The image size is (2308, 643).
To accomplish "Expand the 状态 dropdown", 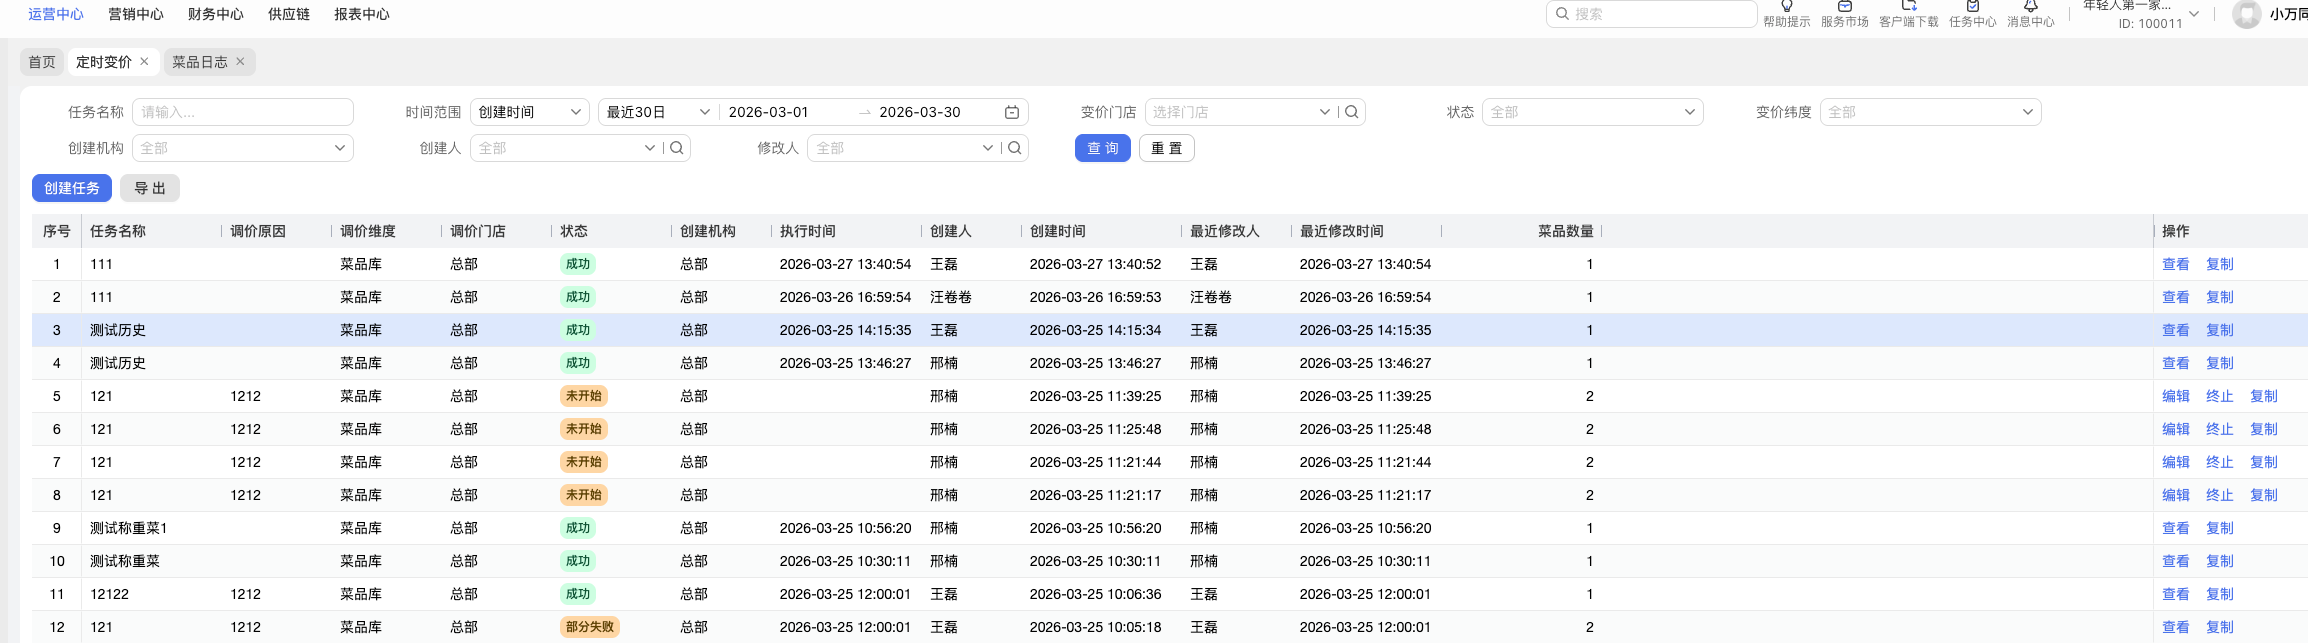I will click(x=1592, y=112).
